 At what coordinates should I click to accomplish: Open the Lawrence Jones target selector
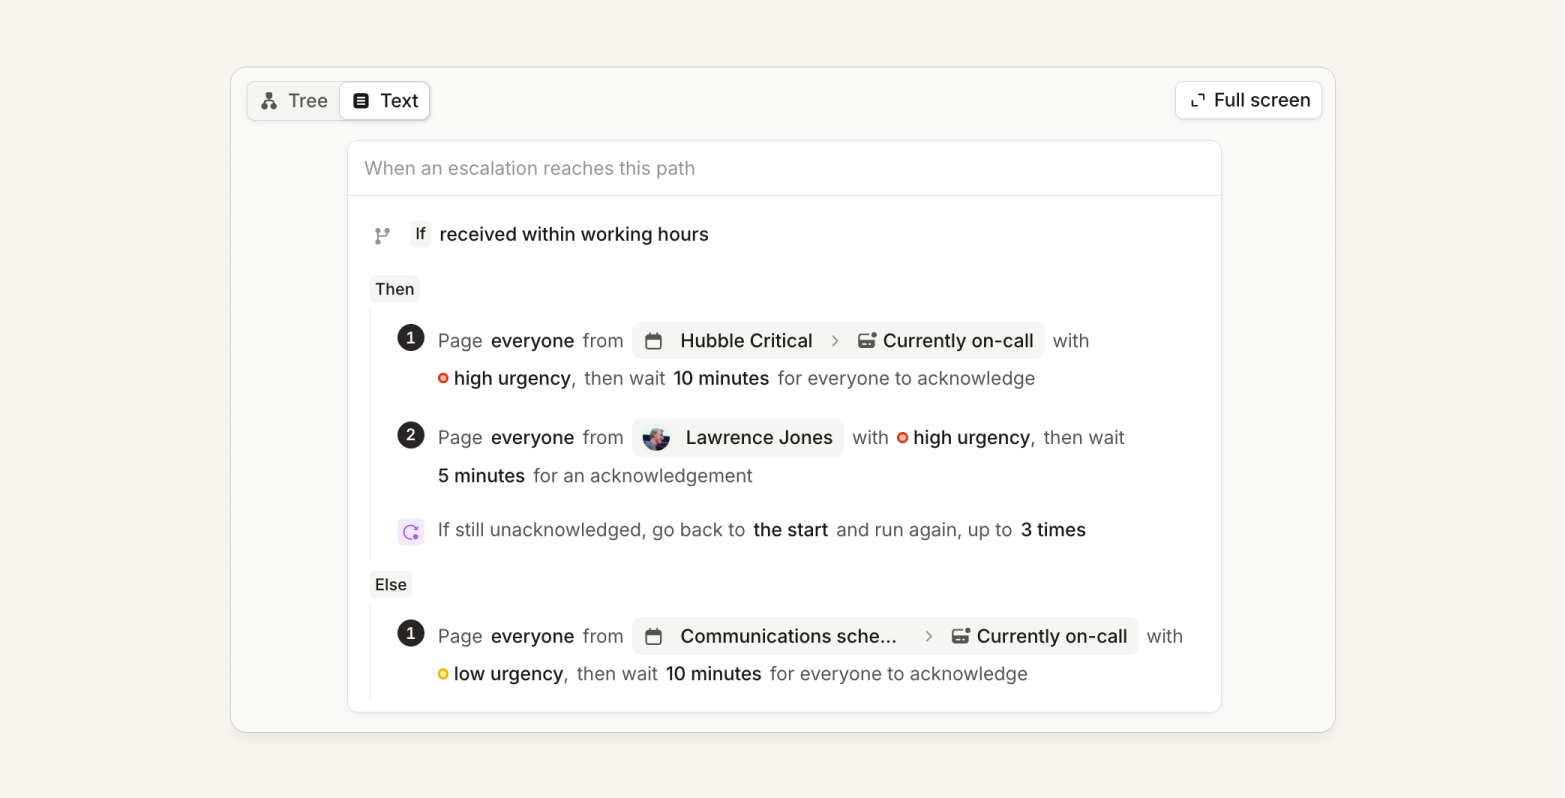click(x=738, y=438)
